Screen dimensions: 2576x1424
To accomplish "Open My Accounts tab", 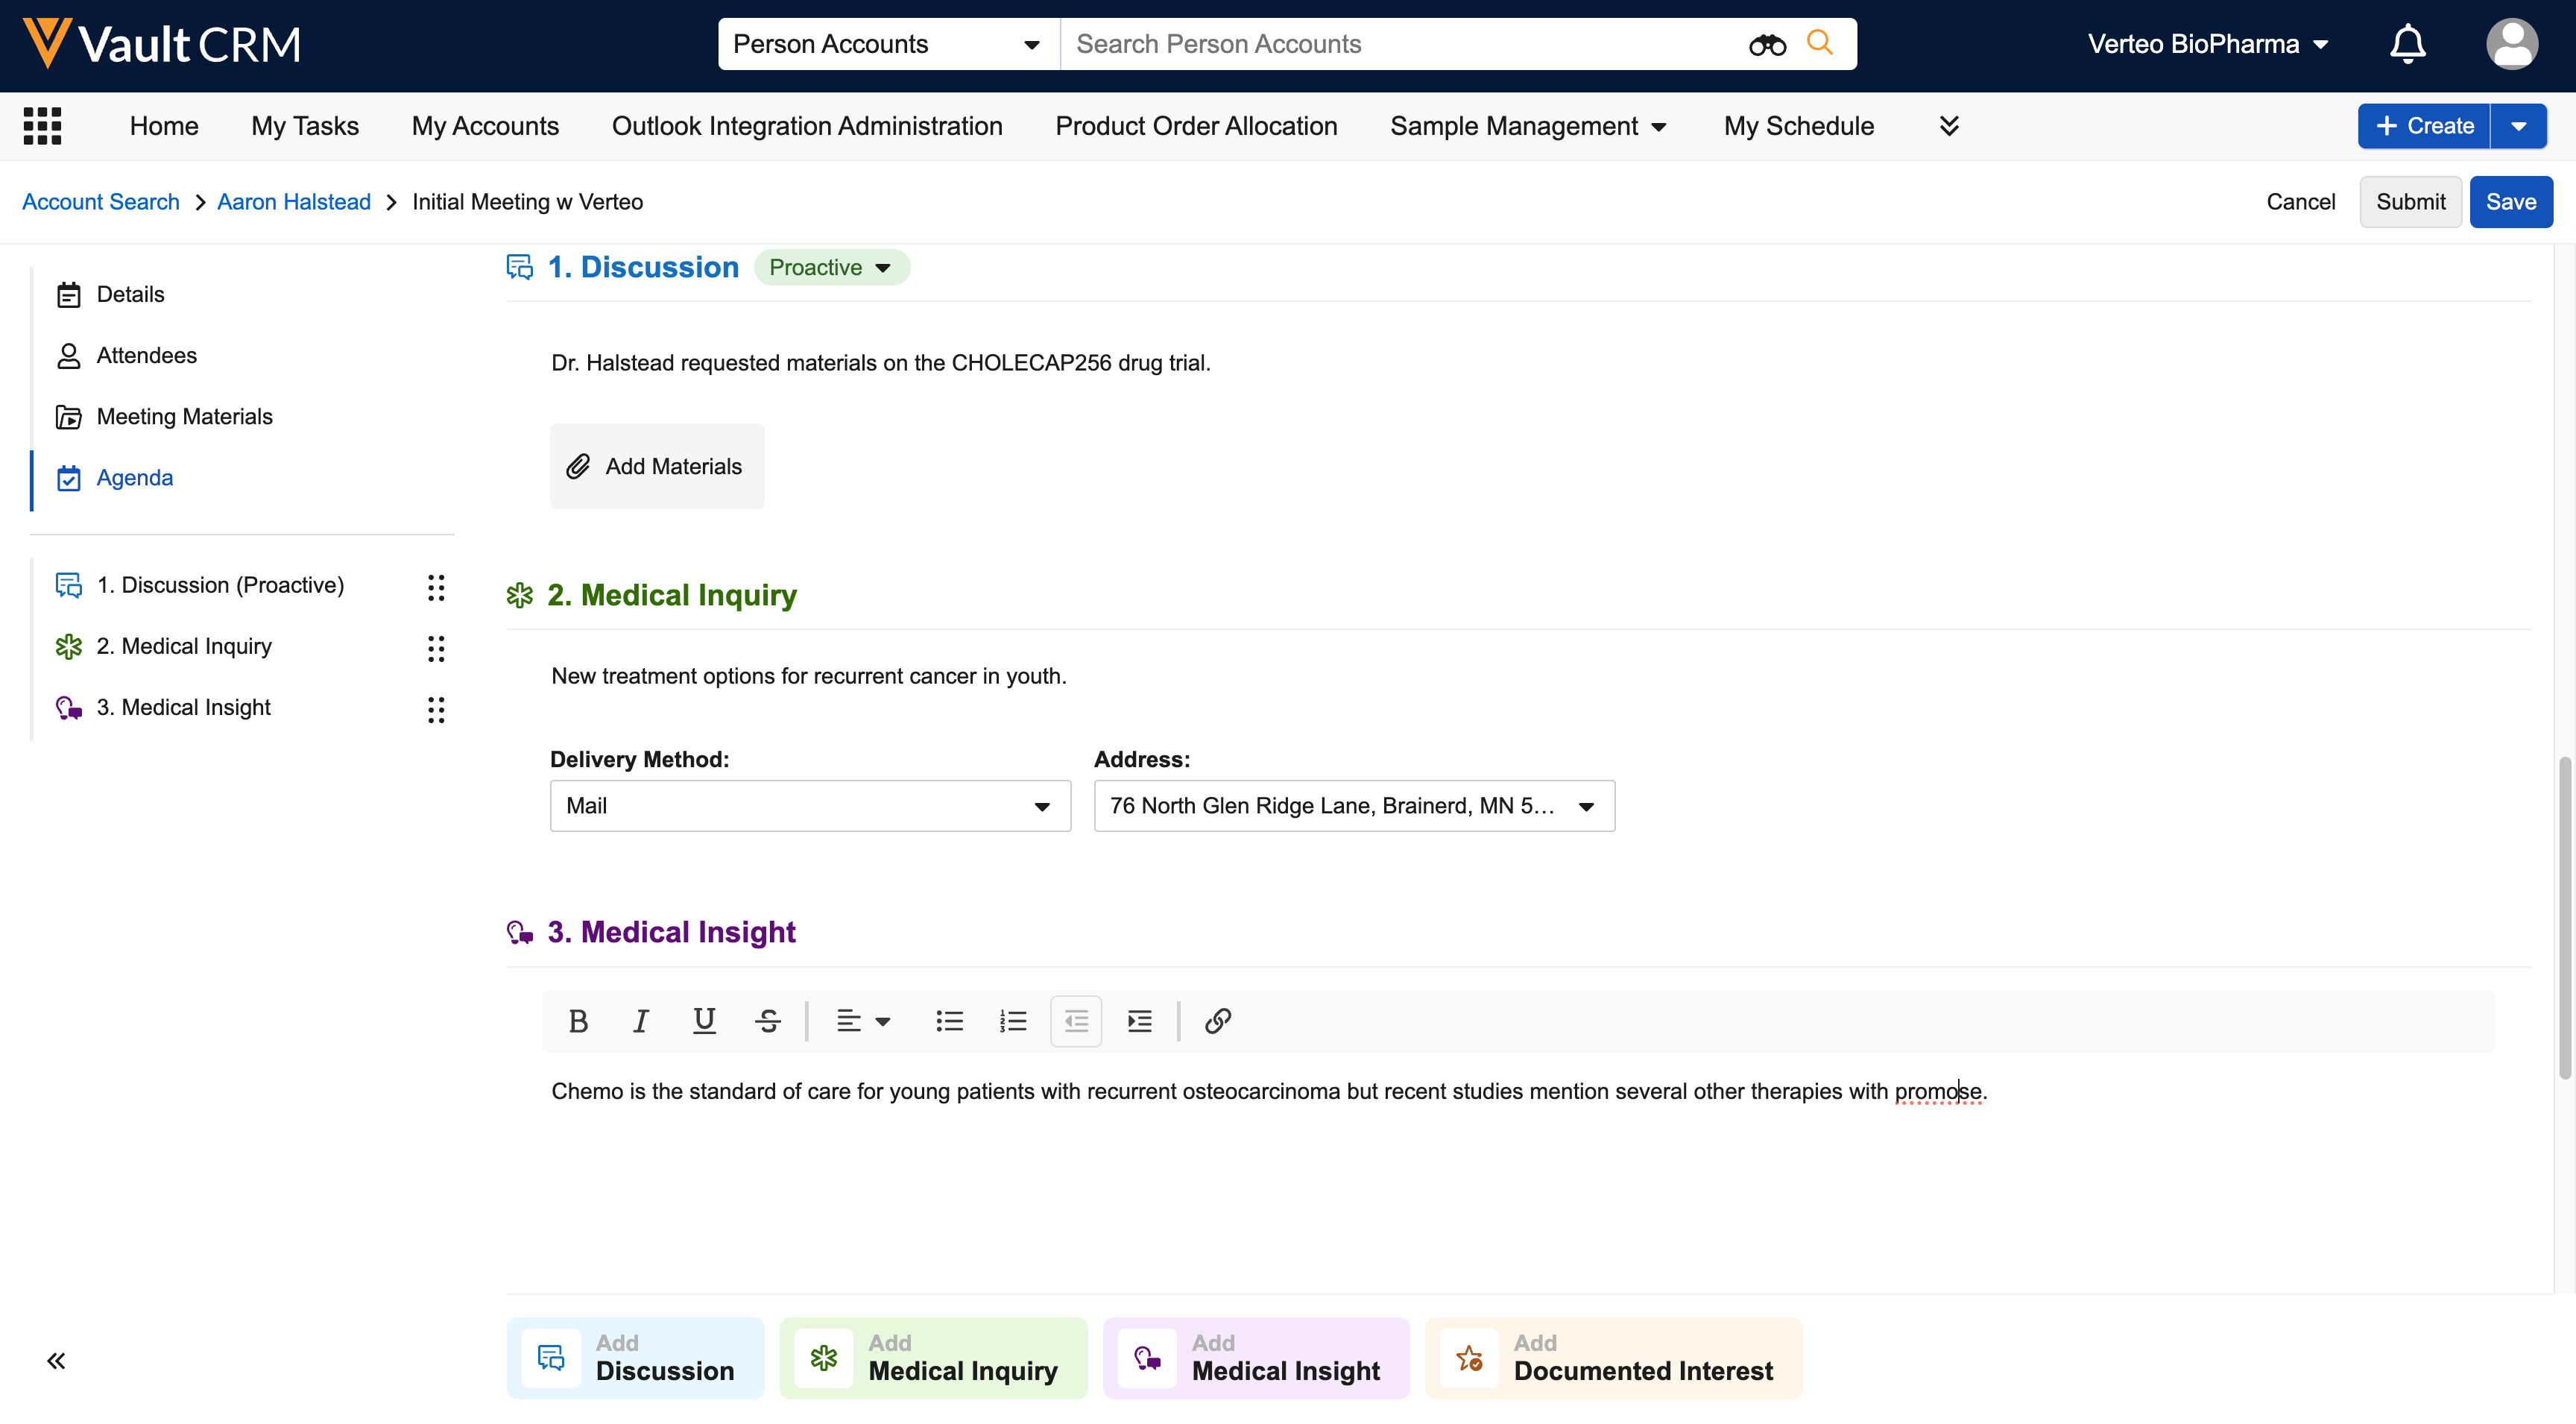I will pos(485,126).
